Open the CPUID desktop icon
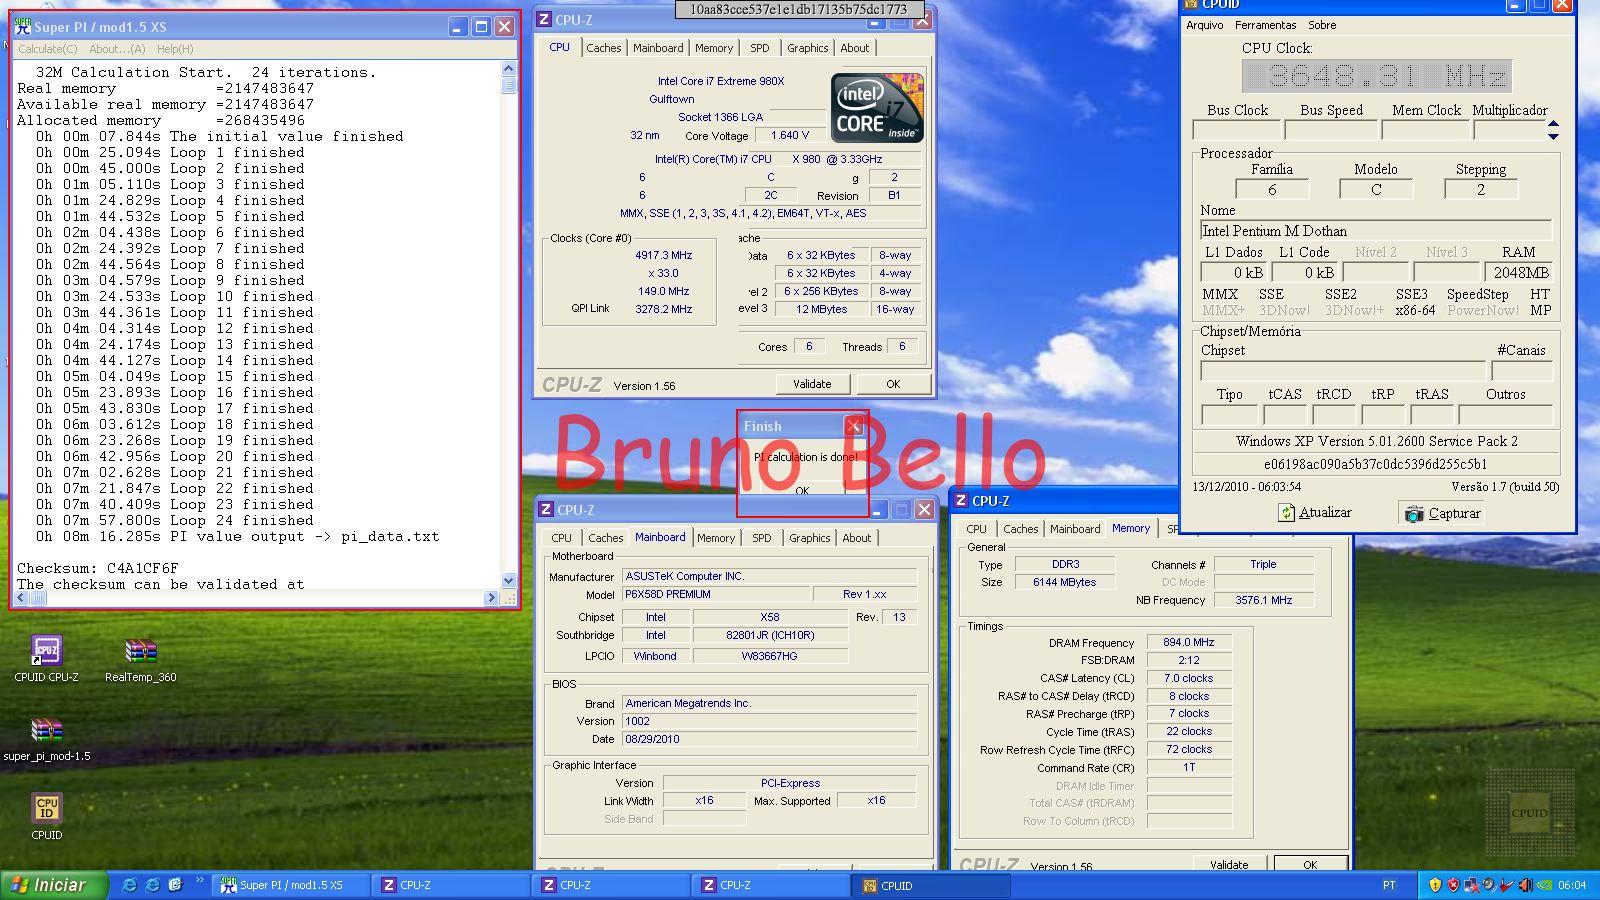The width and height of the screenshot is (1600, 900). pos(46,808)
